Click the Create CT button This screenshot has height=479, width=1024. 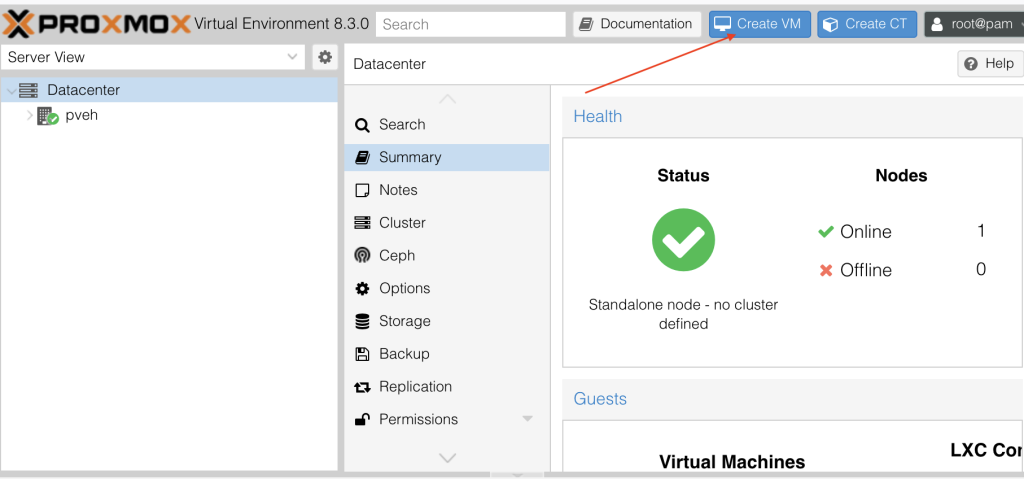(x=866, y=24)
